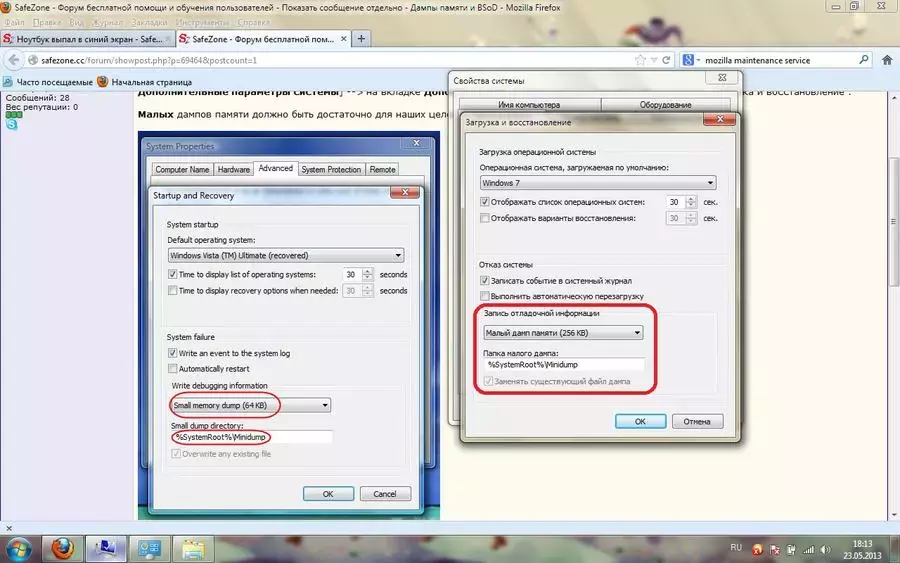Open Начальная страница bookmark

coord(144,82)
